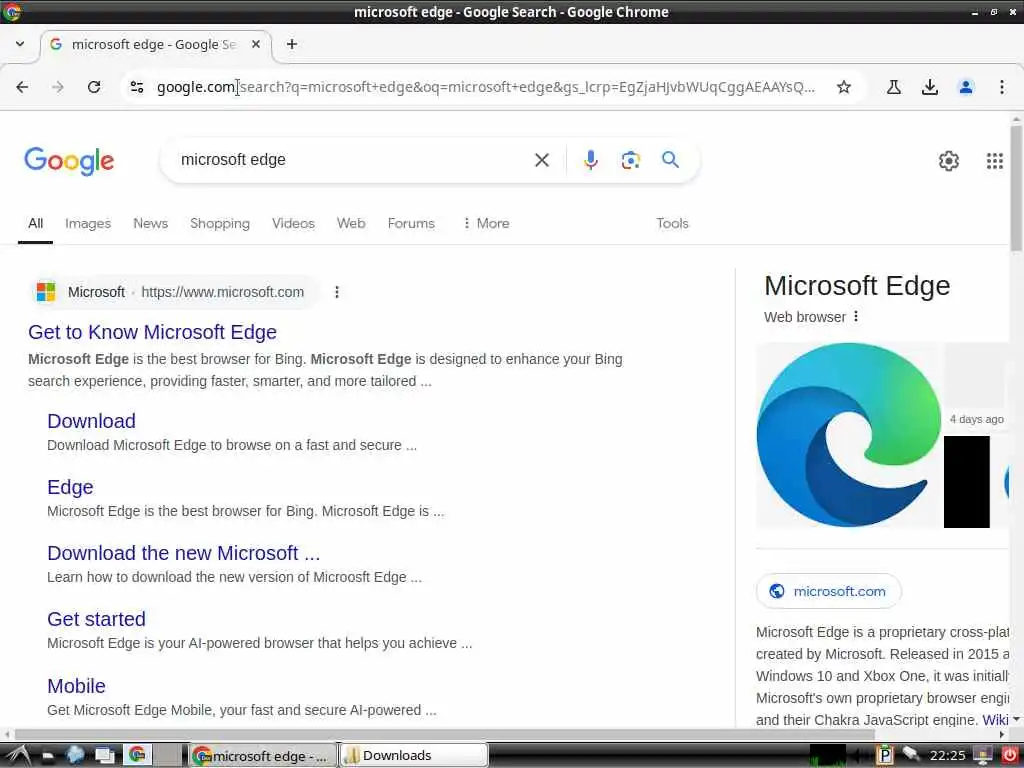This screenshot has width=1024, height=768.
Task: View site information icon in address bar
Action: pyautogui.click(x=136, y=87)
